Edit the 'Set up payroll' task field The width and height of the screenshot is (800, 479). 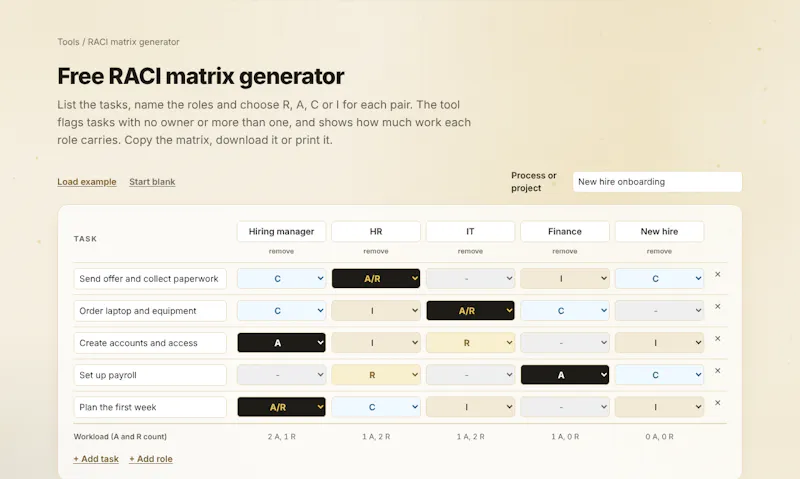[x=150, y=375]
